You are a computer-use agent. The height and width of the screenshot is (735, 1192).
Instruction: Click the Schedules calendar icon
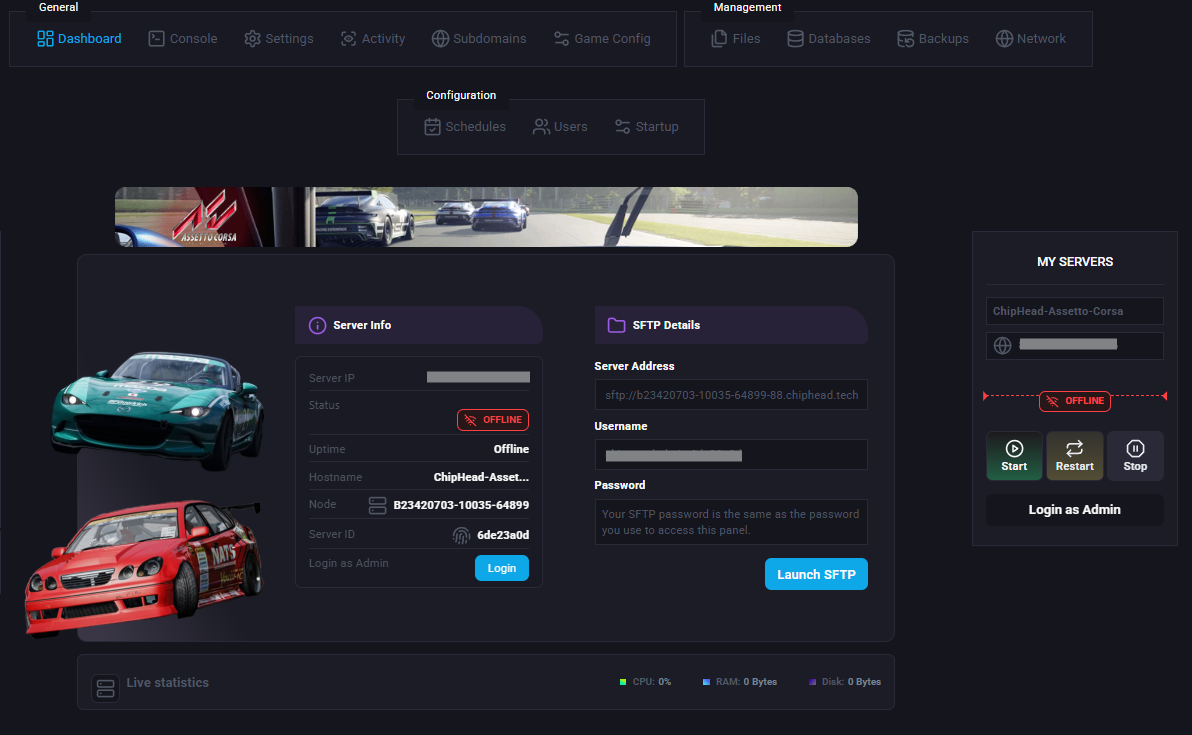tap(433, 127)
